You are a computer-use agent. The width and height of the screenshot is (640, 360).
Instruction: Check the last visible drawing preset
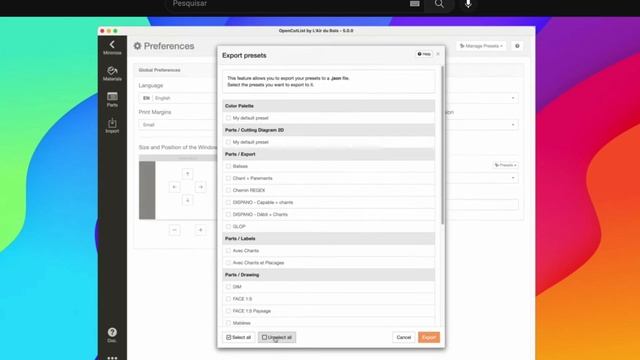coord(228,323)
